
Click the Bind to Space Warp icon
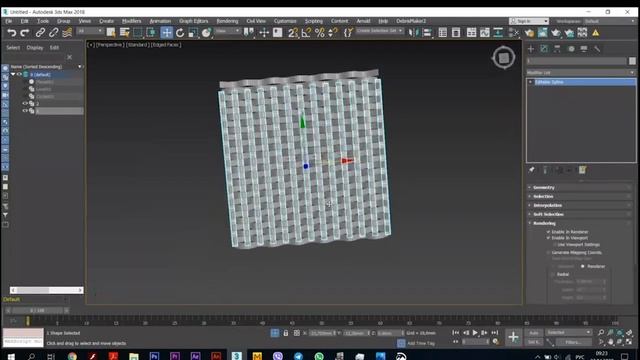(67, 33)
